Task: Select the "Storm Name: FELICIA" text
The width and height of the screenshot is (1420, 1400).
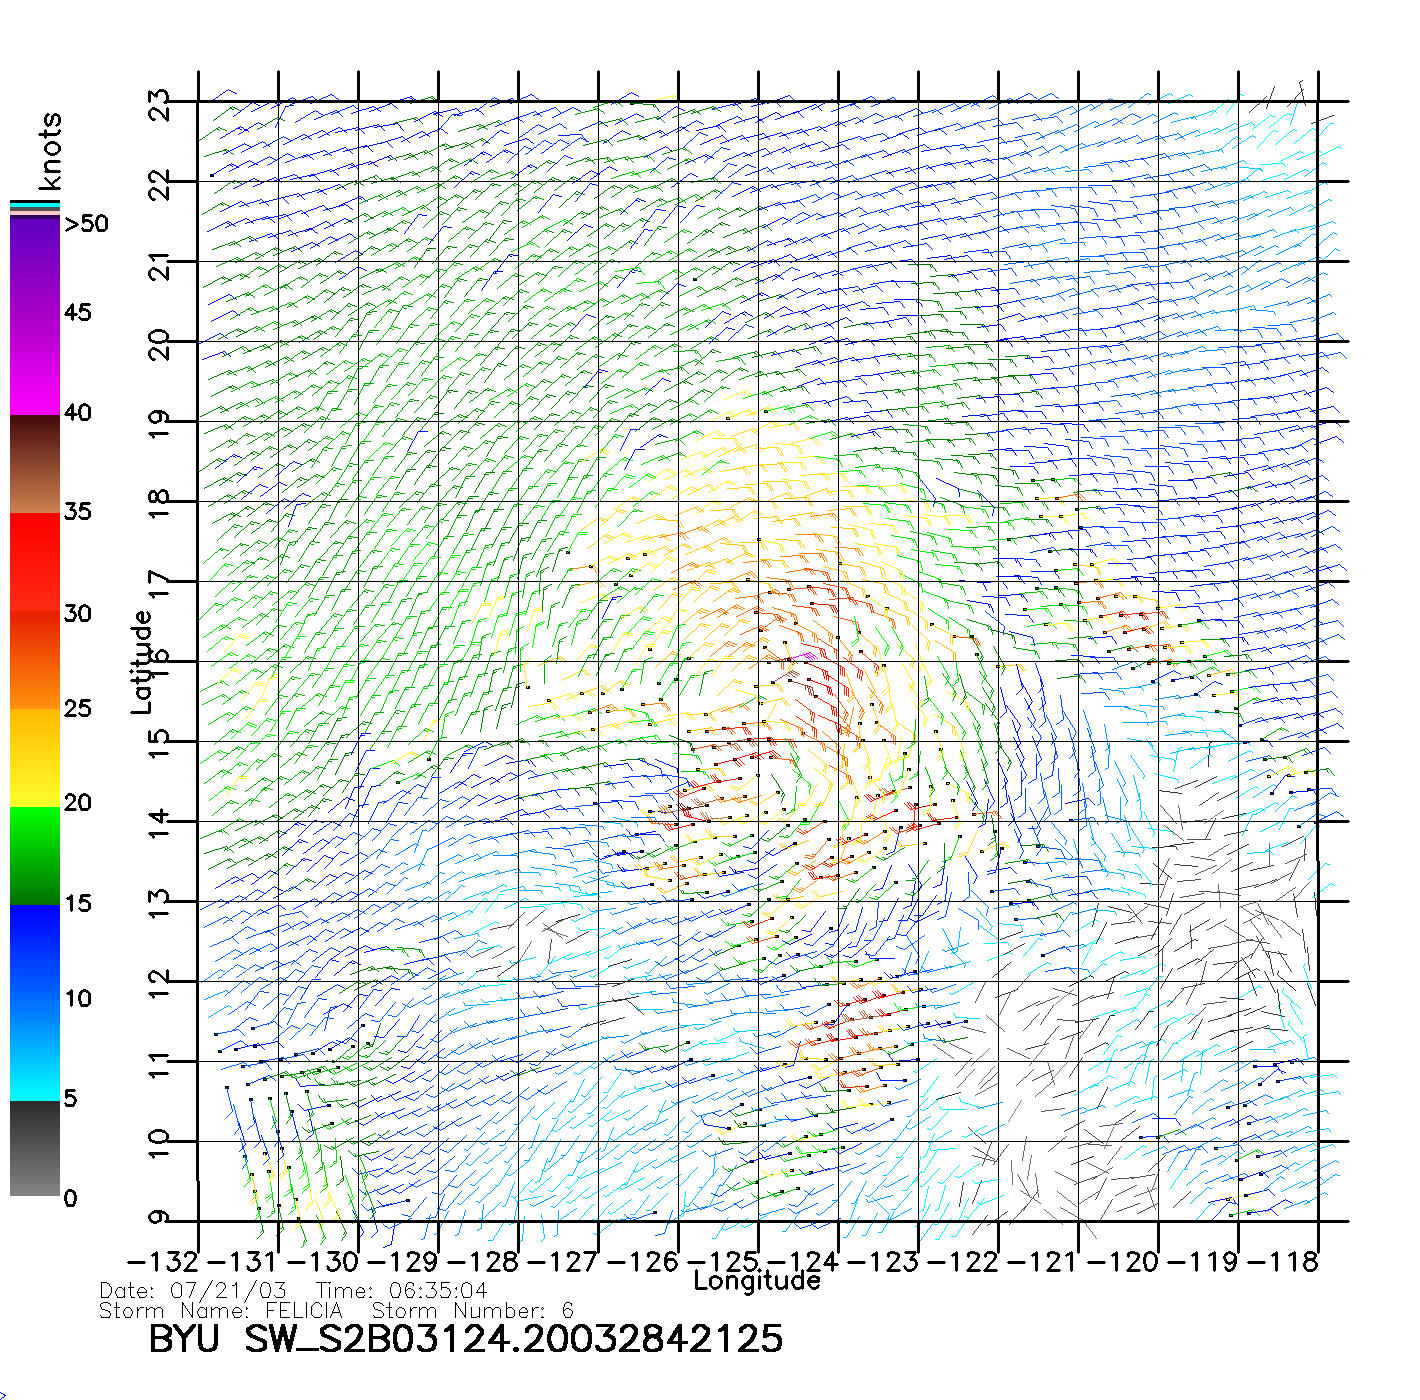Action: [221, 1311]
